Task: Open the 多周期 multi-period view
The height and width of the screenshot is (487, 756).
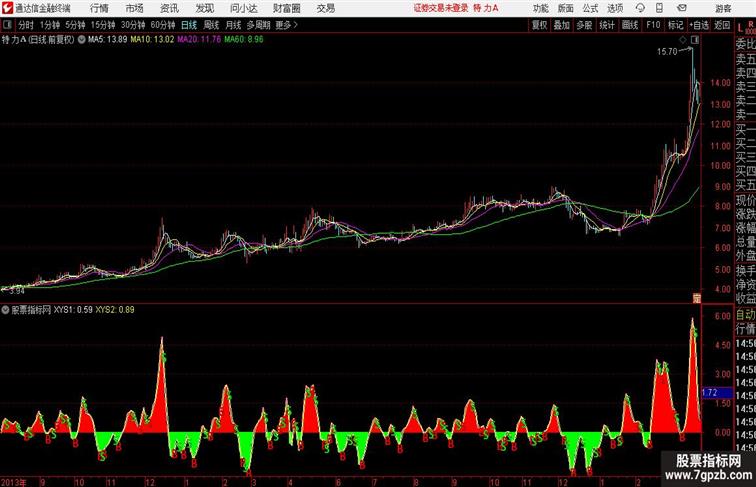Action: (x=258, y=25)
